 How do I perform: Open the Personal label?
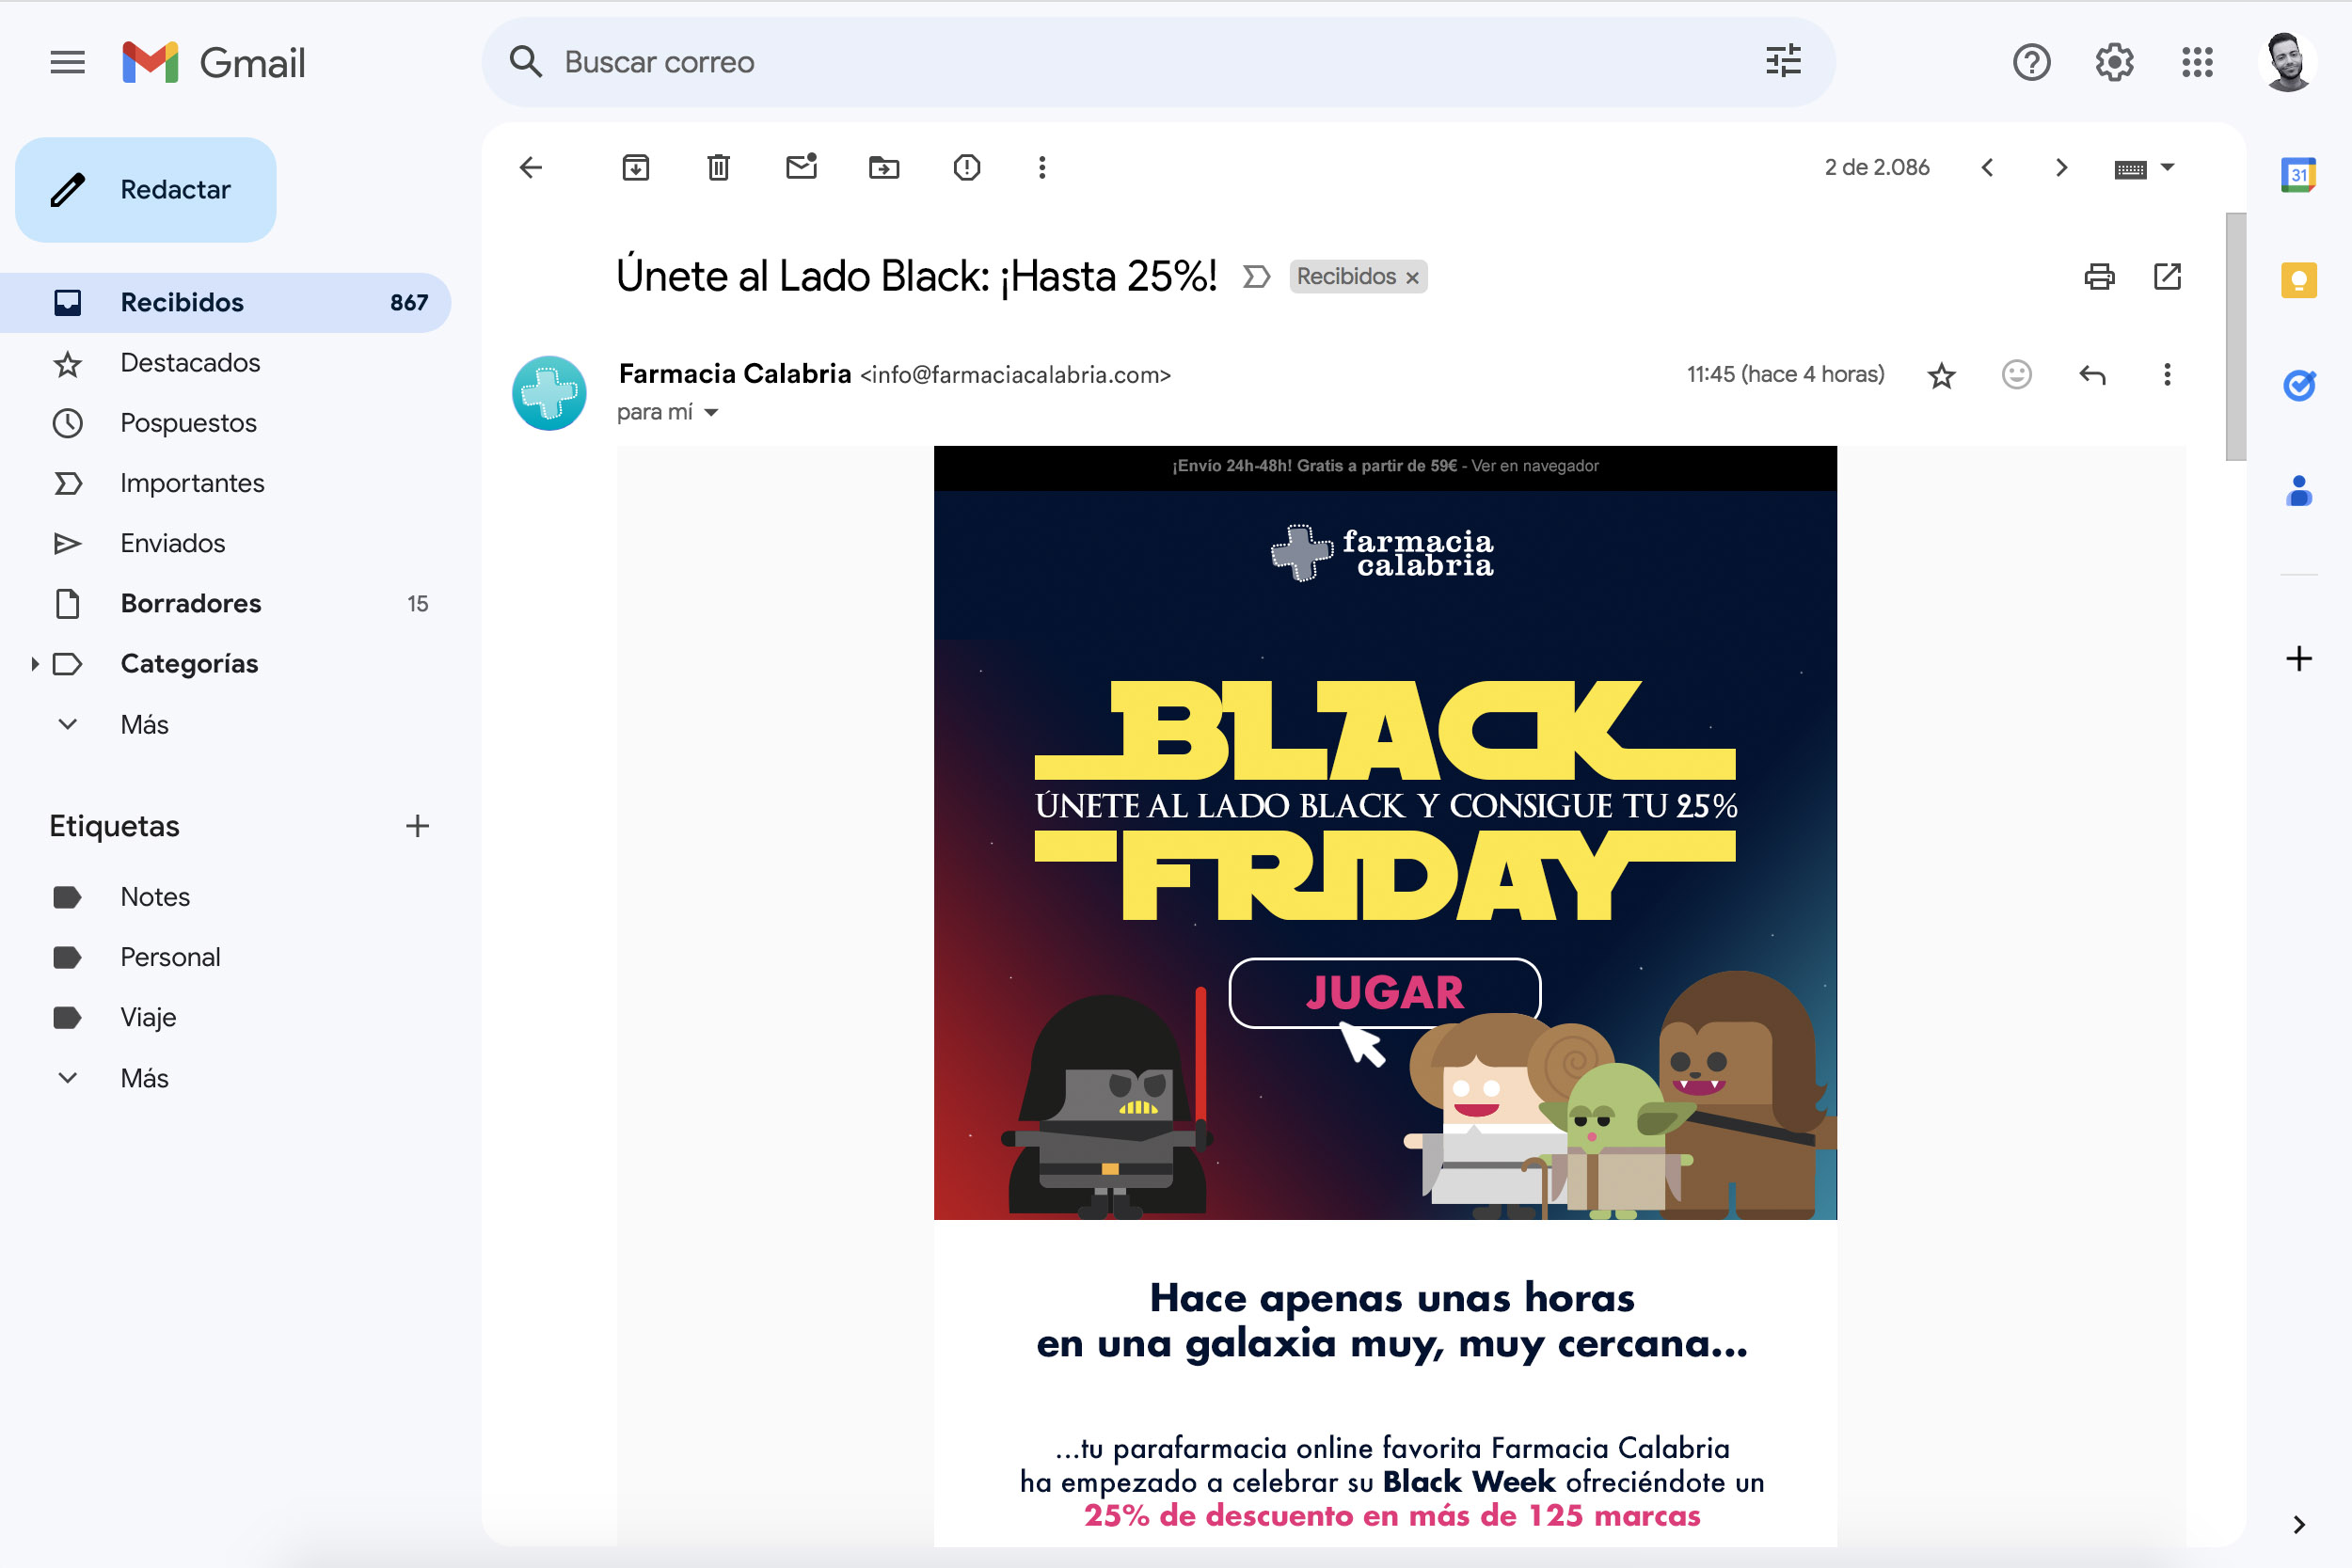point(225,957)
